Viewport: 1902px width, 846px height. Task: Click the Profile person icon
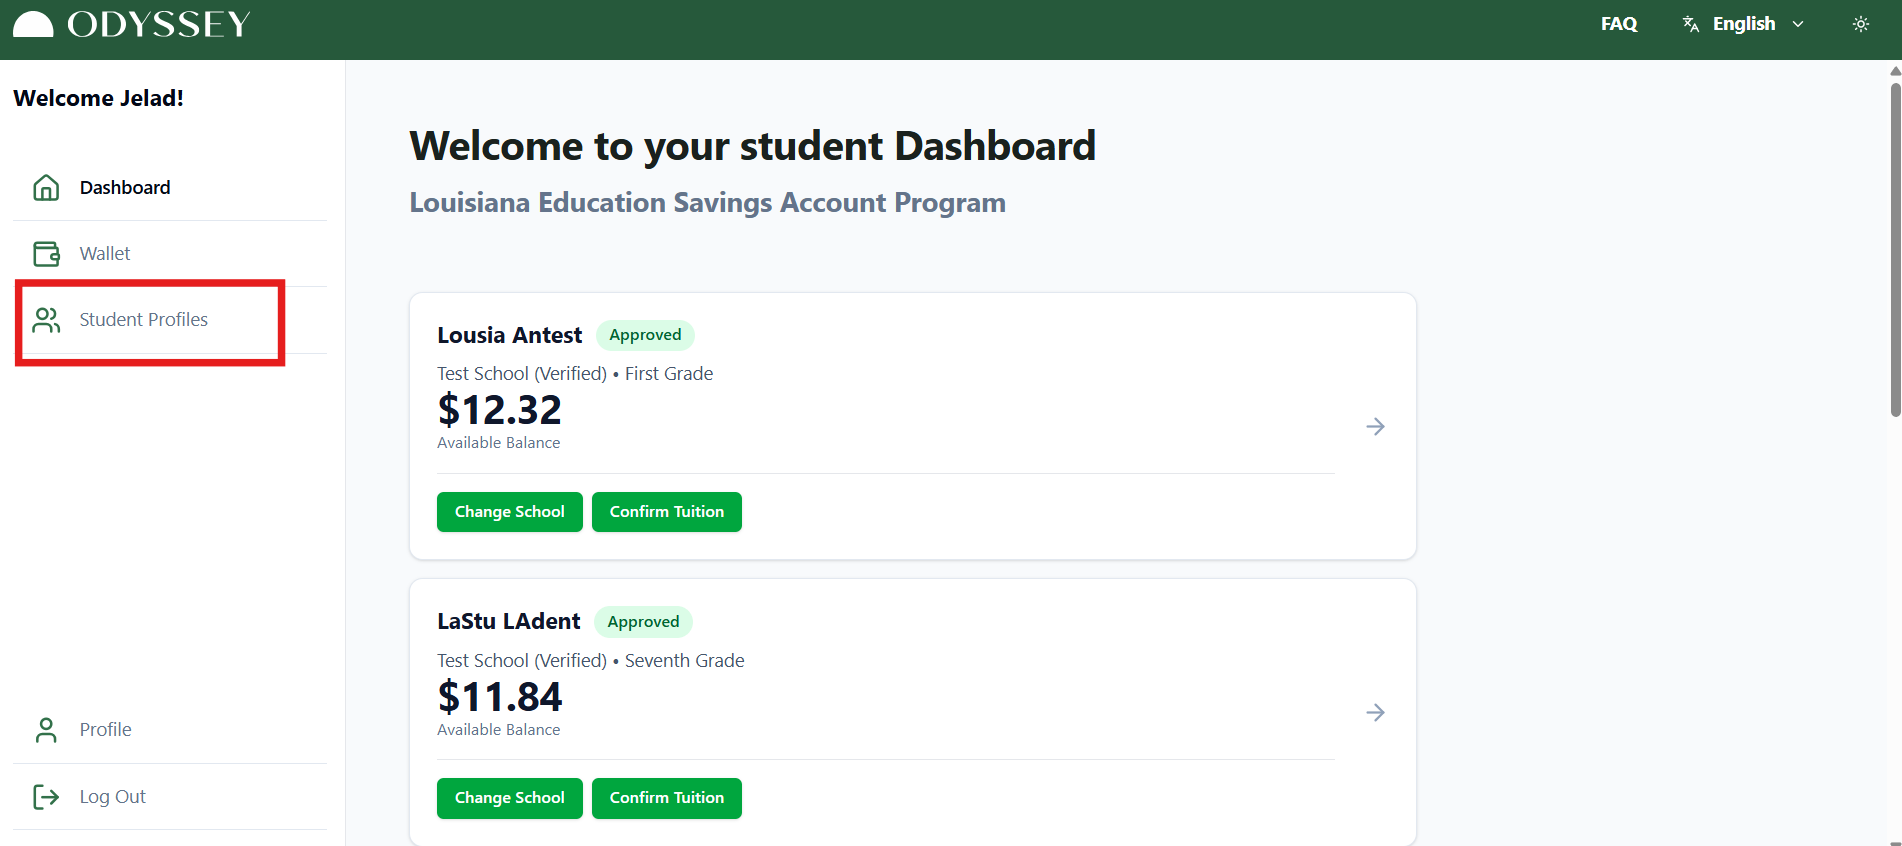click(x=46, y=730)
